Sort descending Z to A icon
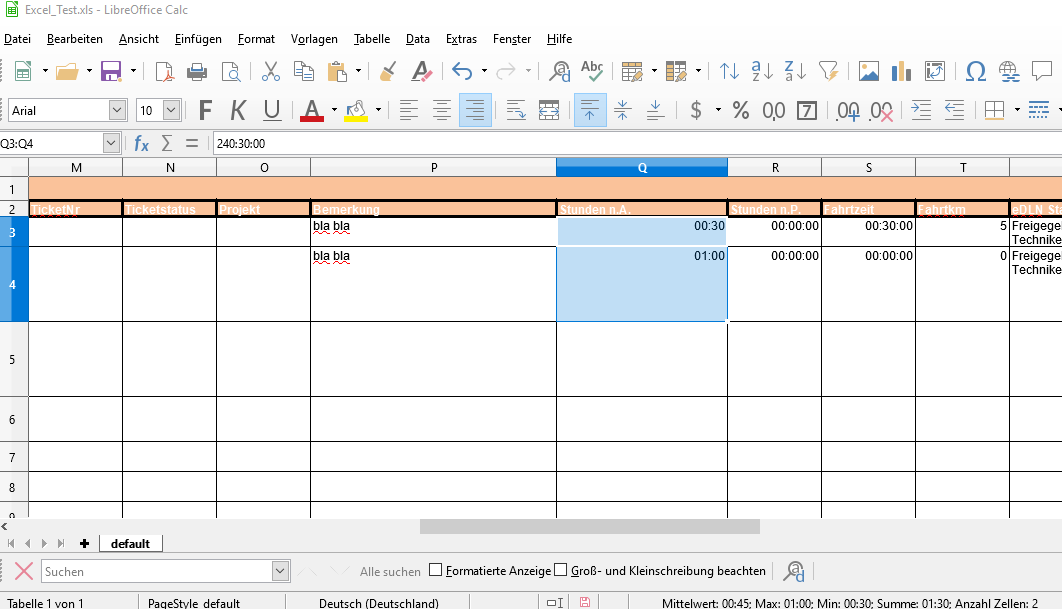The image size is (1062, 609). click(x=794, y=71)
